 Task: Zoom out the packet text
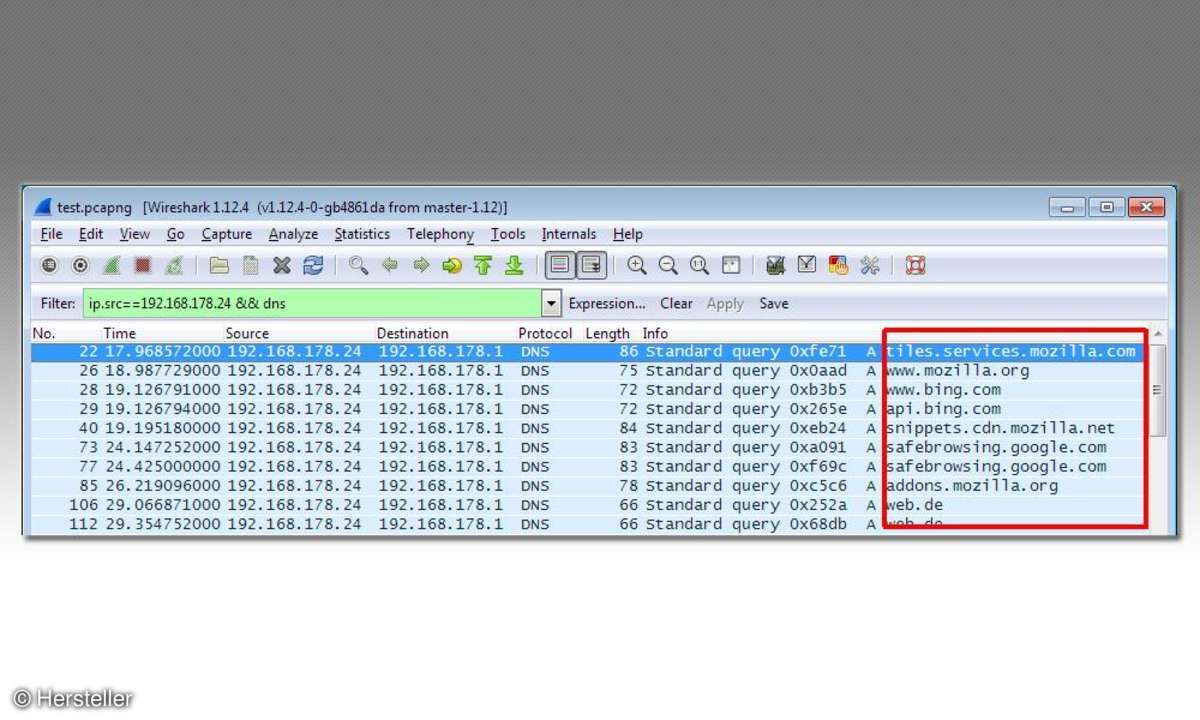tap(668, 265)
